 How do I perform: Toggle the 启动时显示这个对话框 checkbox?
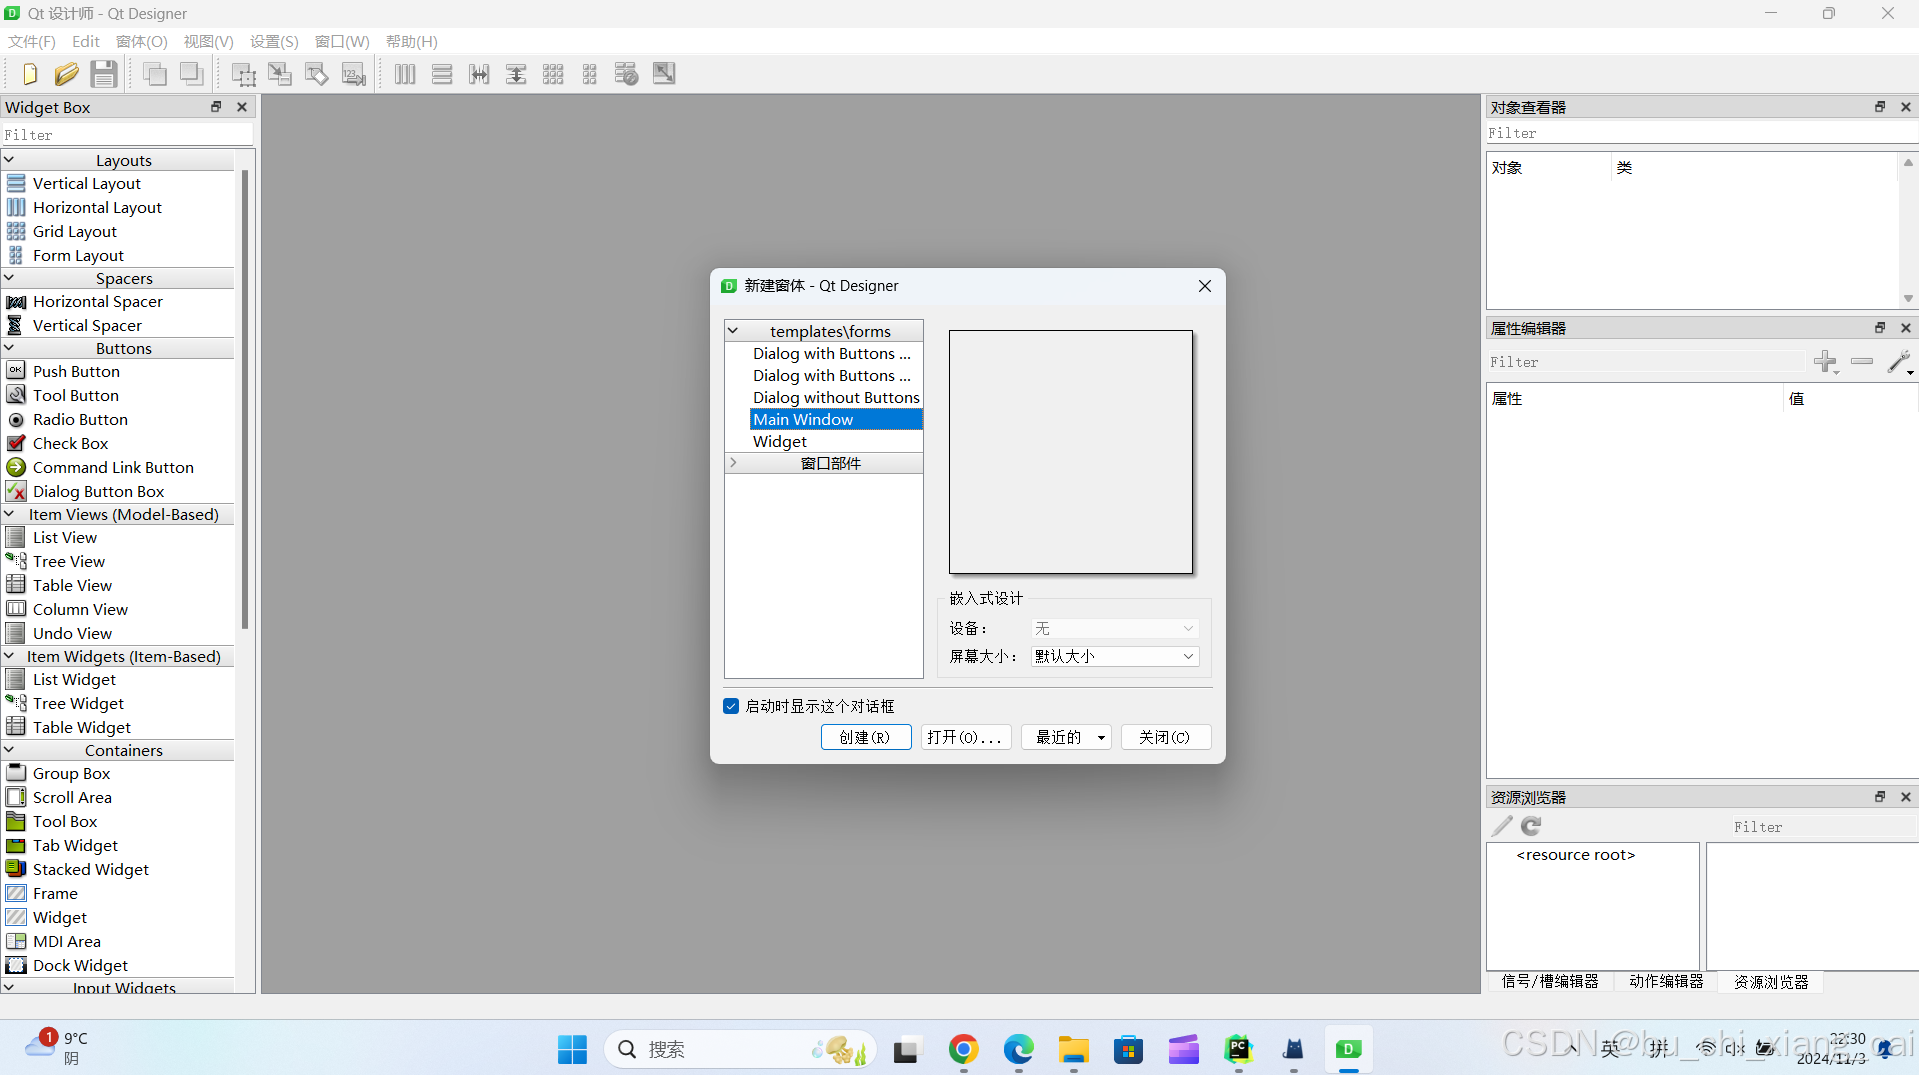(731, 706)
